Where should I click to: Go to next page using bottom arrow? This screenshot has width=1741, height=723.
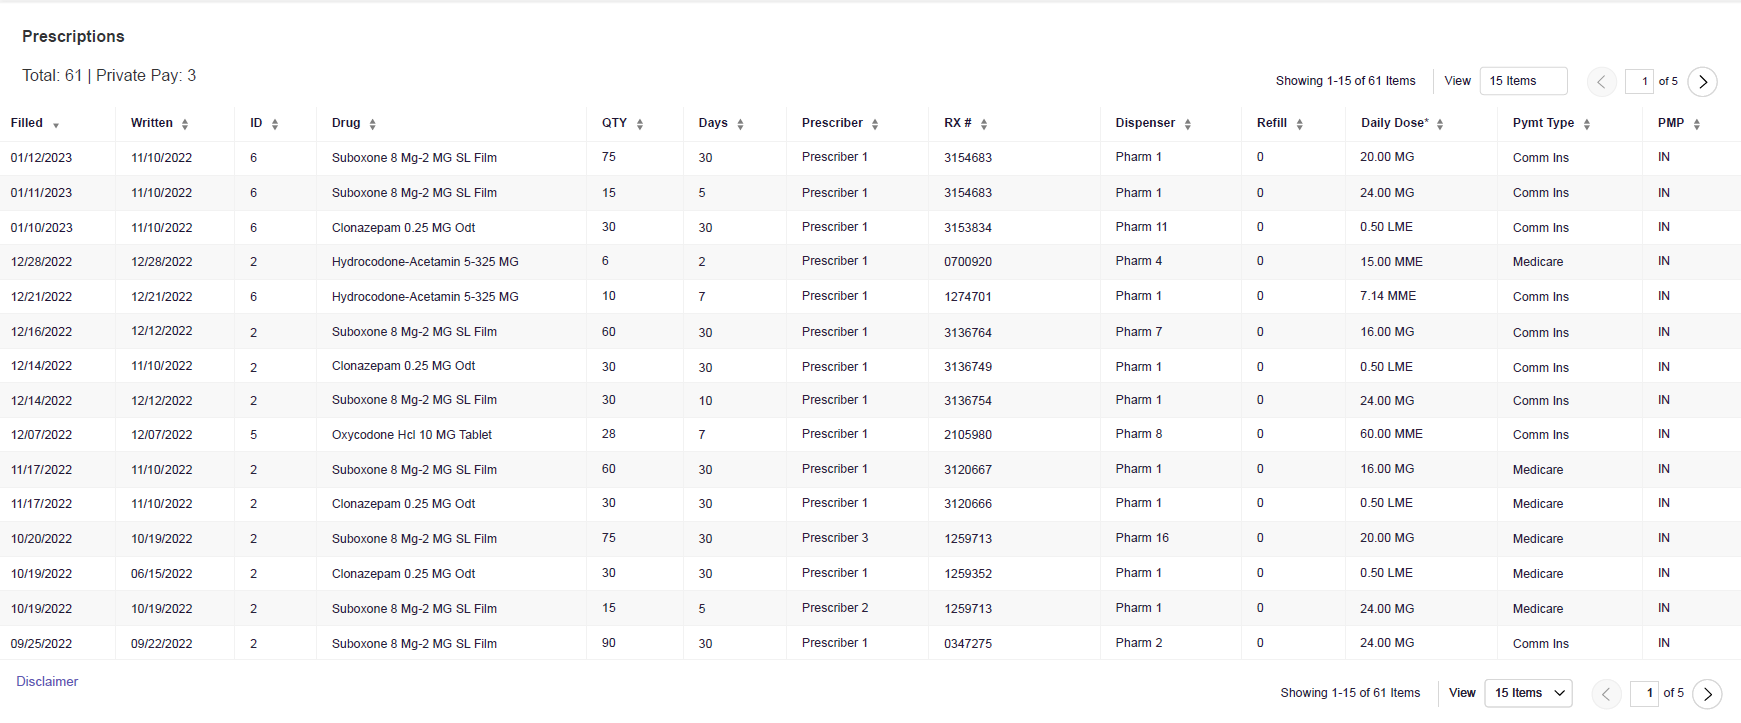tap(1707, 694)
